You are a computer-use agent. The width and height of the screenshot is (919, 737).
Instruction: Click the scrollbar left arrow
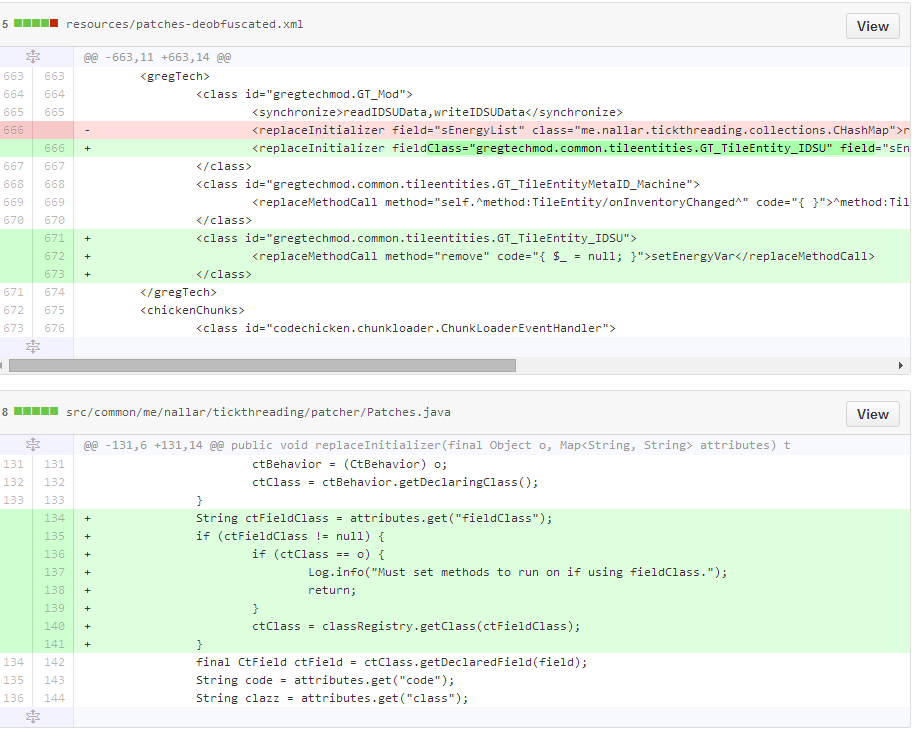pyautogui.click(x=7, y=365)
